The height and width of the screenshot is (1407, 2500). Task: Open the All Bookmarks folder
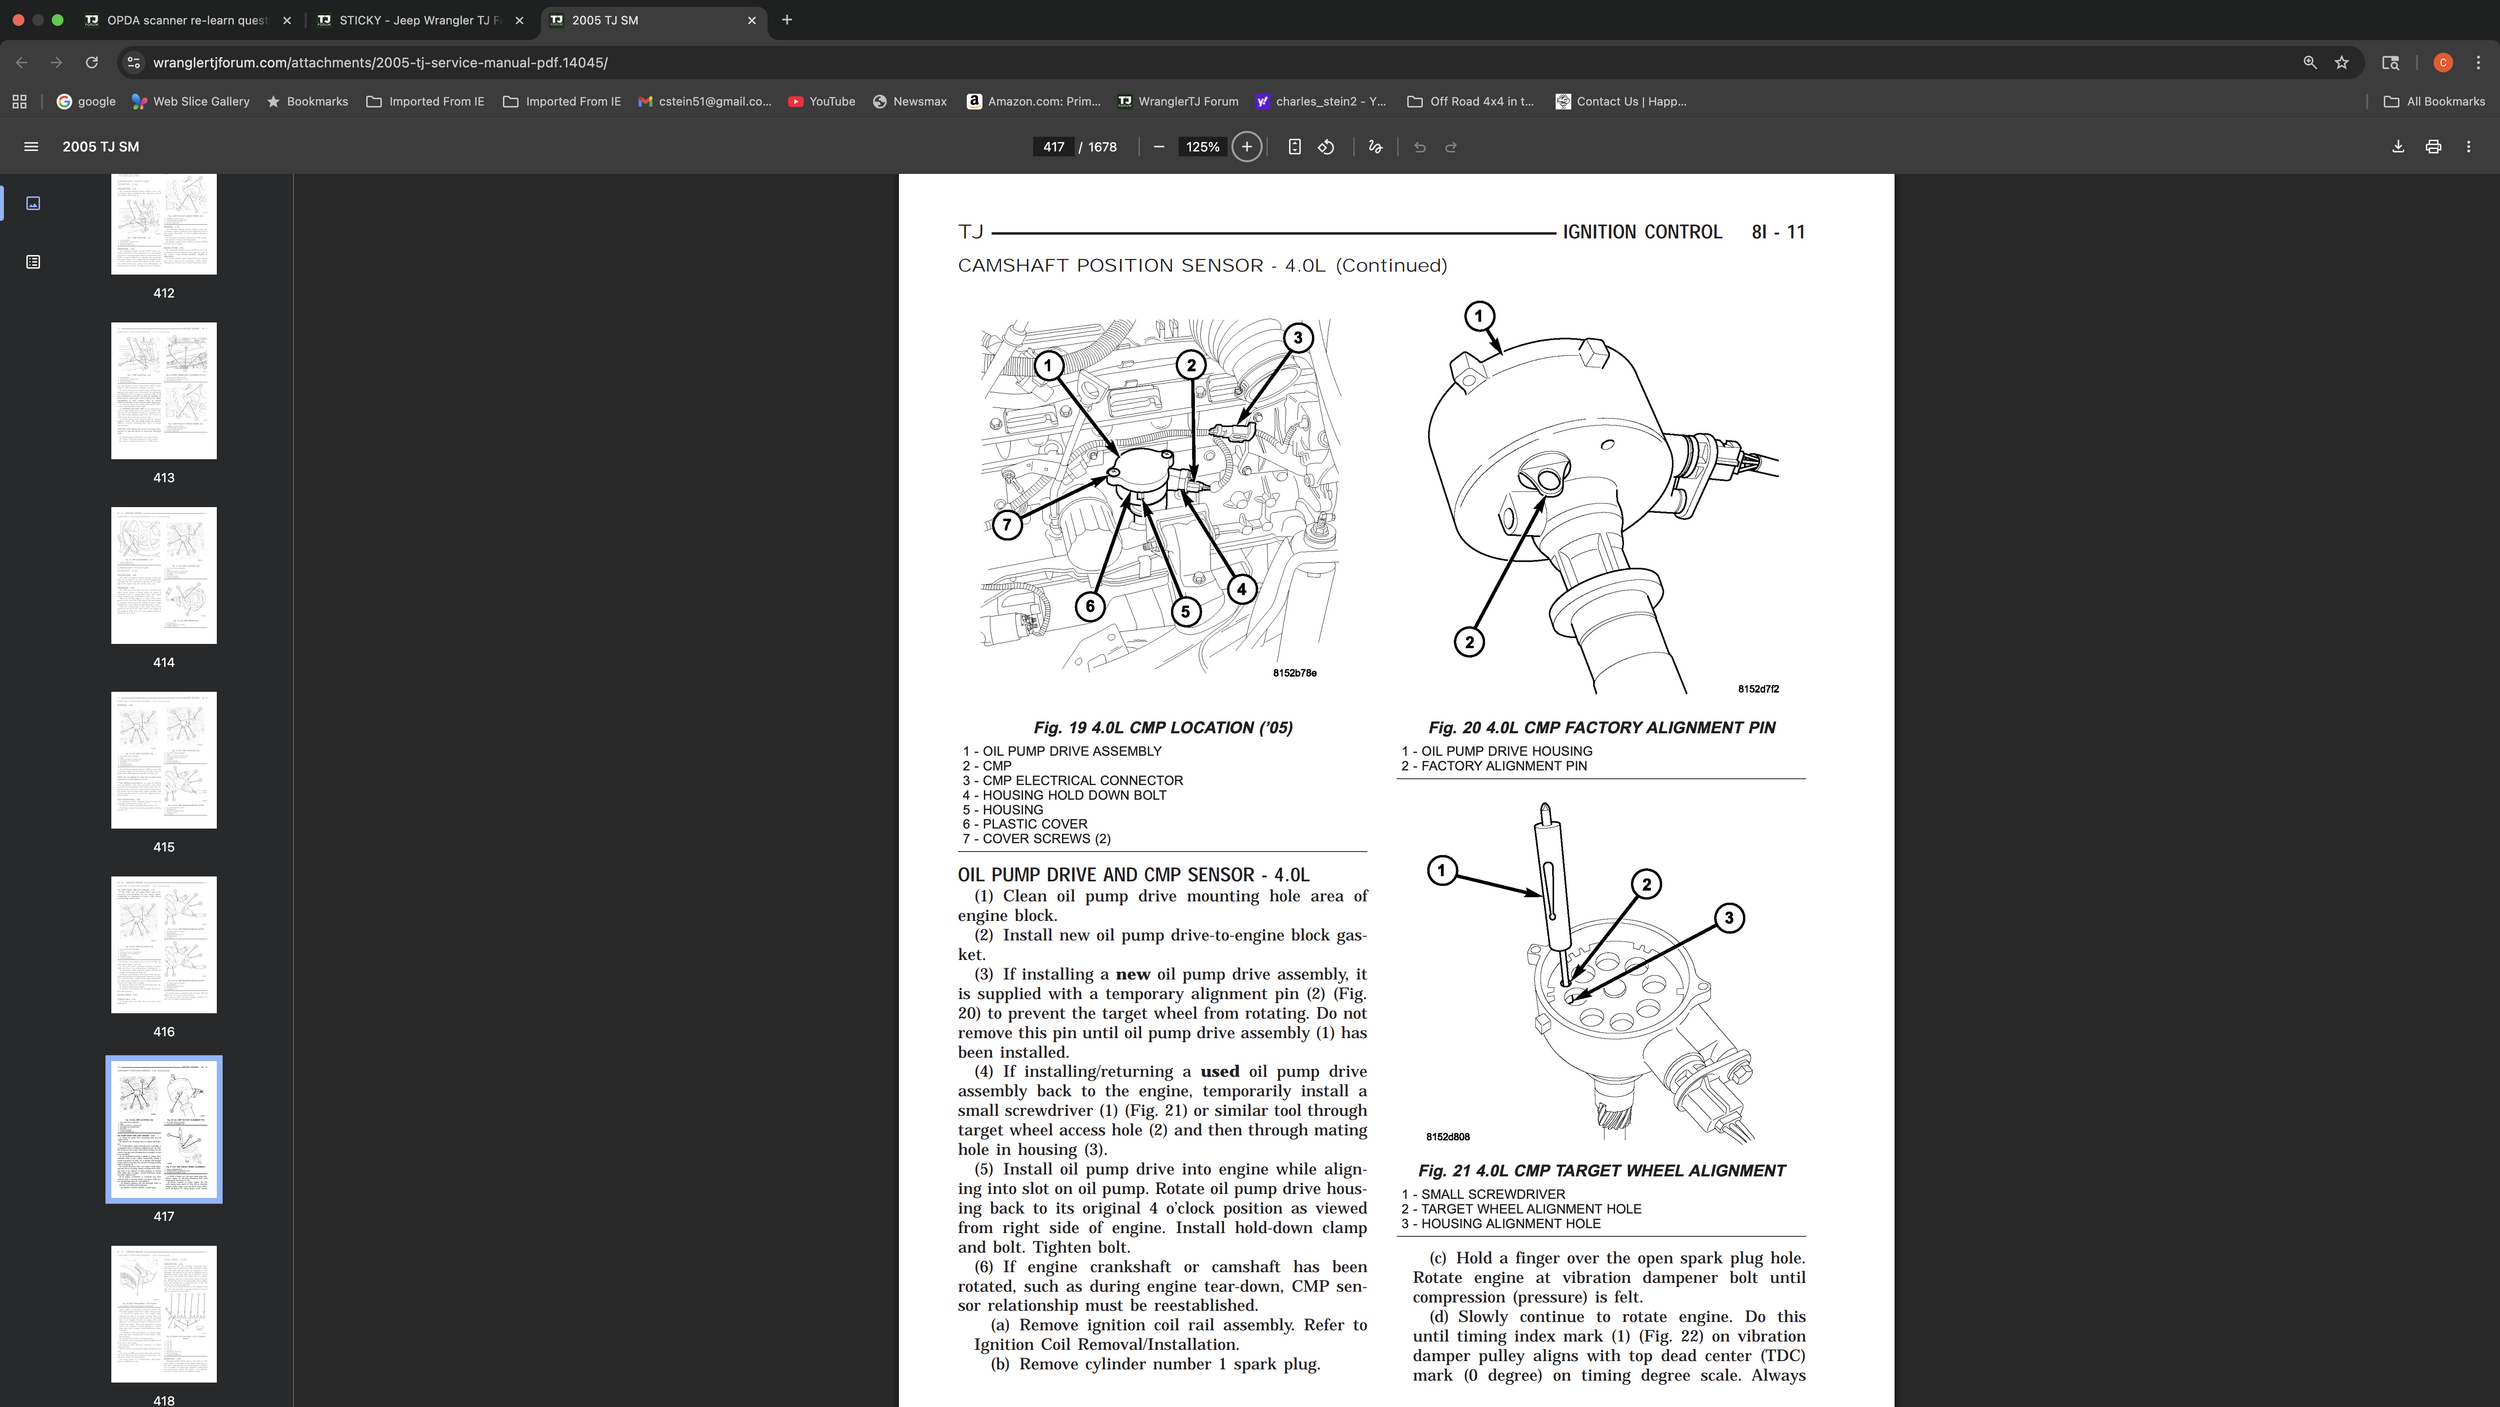(x=2434, y=101)
